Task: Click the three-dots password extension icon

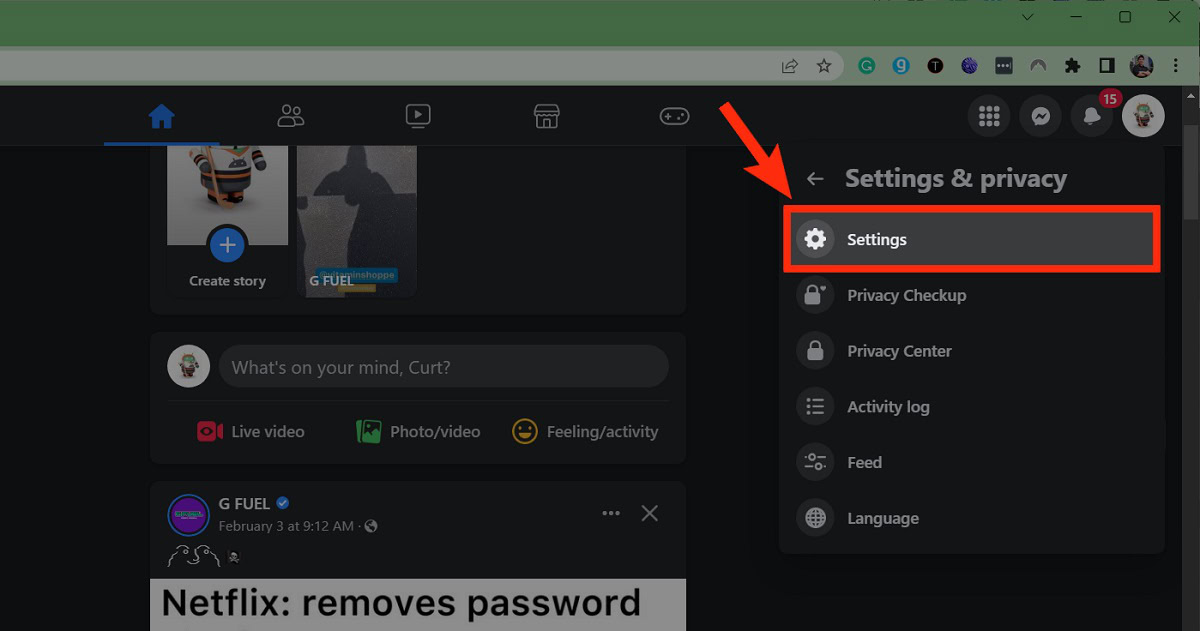Action: tap(1004, 66)
